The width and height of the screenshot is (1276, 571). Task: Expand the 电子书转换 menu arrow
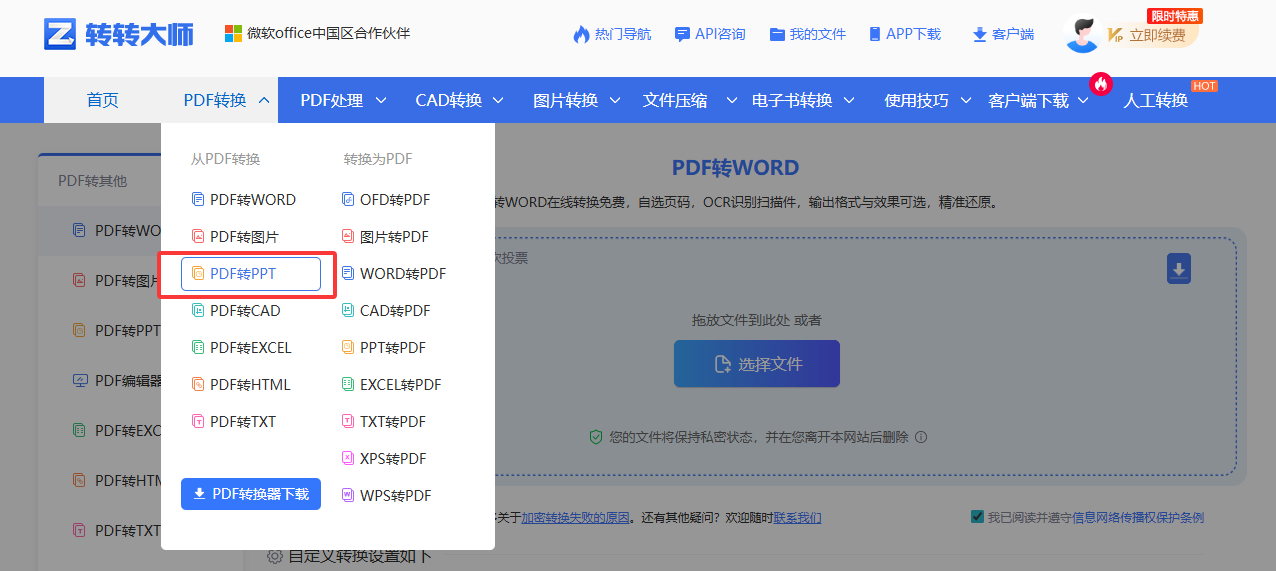pyautogui.click(x=849, y=100)
